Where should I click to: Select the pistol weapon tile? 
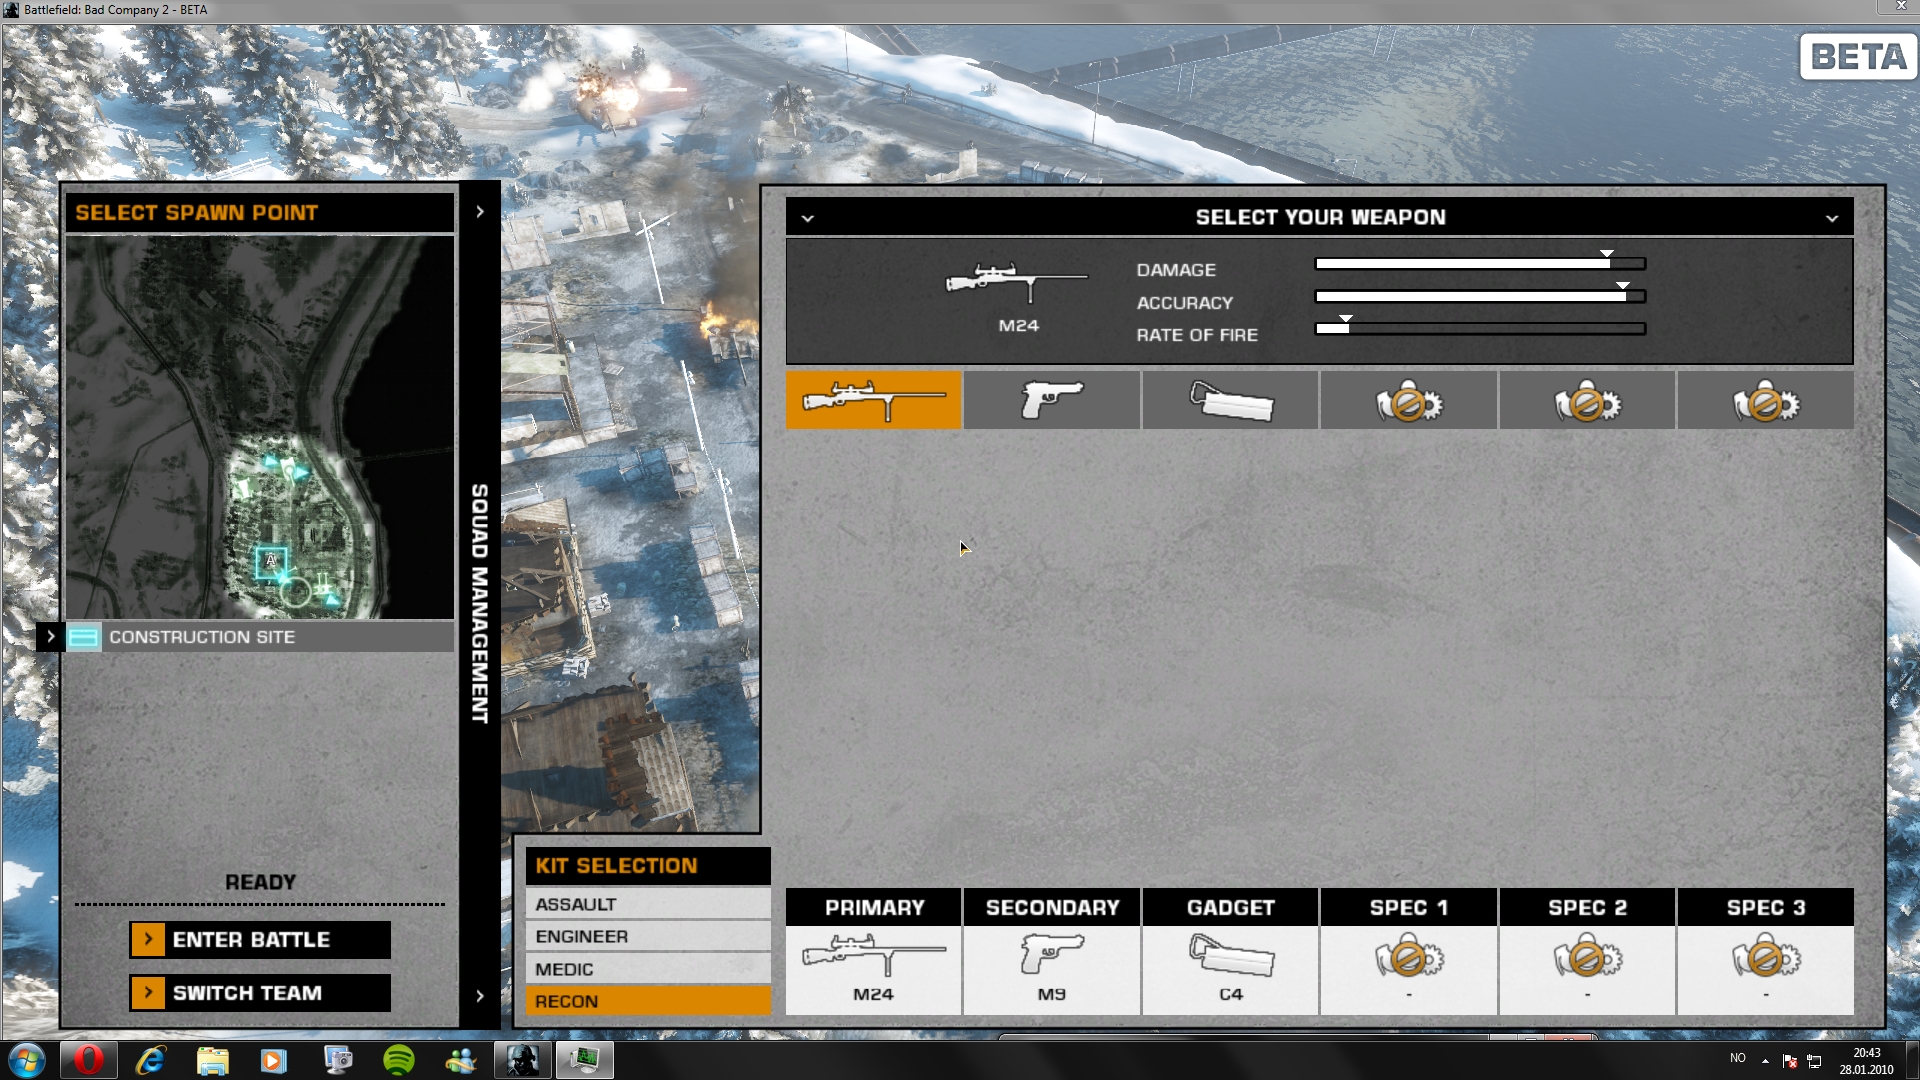(1051, 400)
